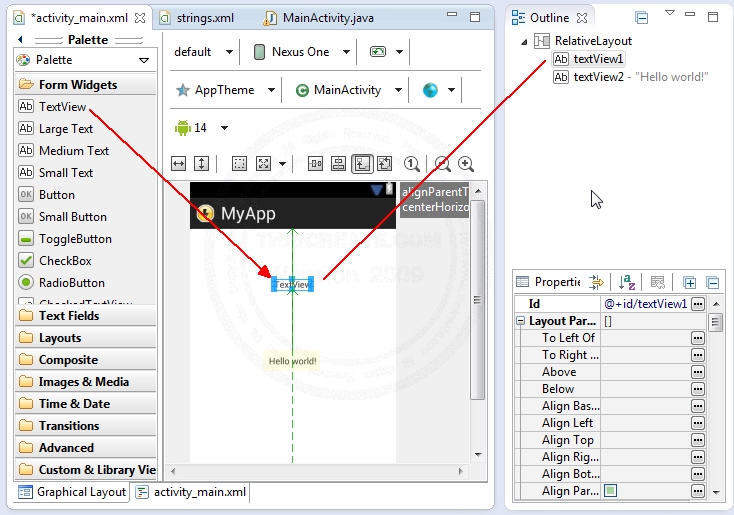Open the gravity dropdown arrow in layout toolbar

click(x=282, y=164)
